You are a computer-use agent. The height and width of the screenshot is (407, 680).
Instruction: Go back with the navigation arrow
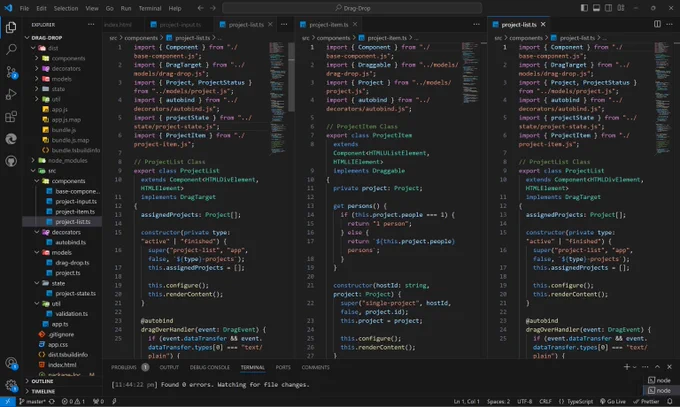pyautogui.click(x=200, y=8)
